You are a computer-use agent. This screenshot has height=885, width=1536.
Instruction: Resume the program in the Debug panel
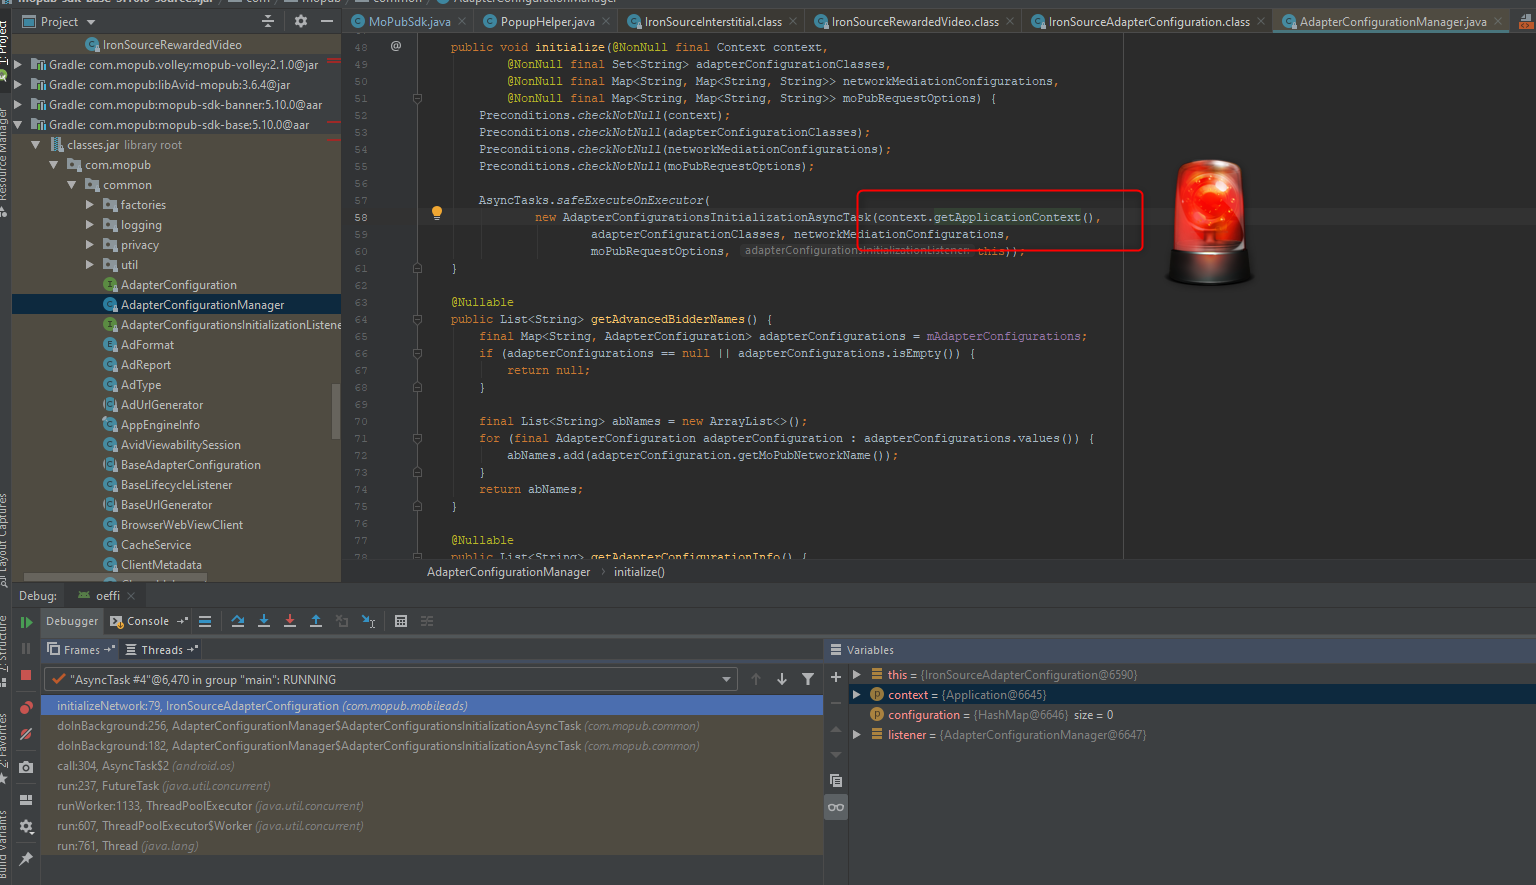click(26, 622)
